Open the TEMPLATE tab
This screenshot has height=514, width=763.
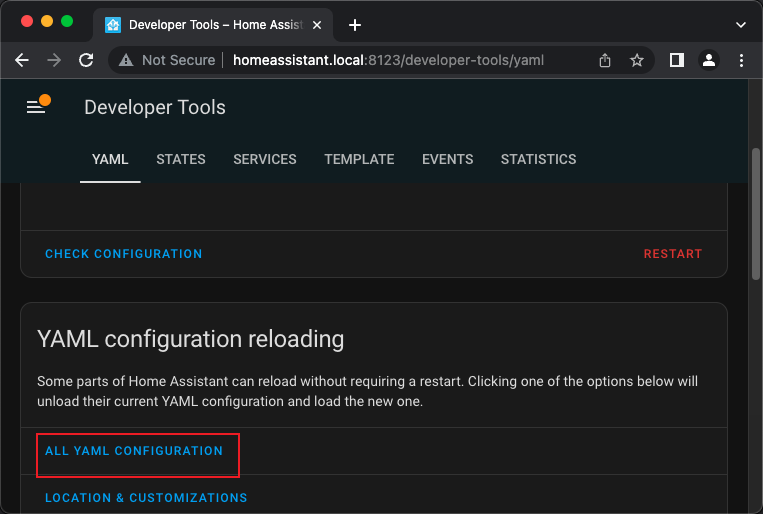pyautogui.click(x=359, y=160)
